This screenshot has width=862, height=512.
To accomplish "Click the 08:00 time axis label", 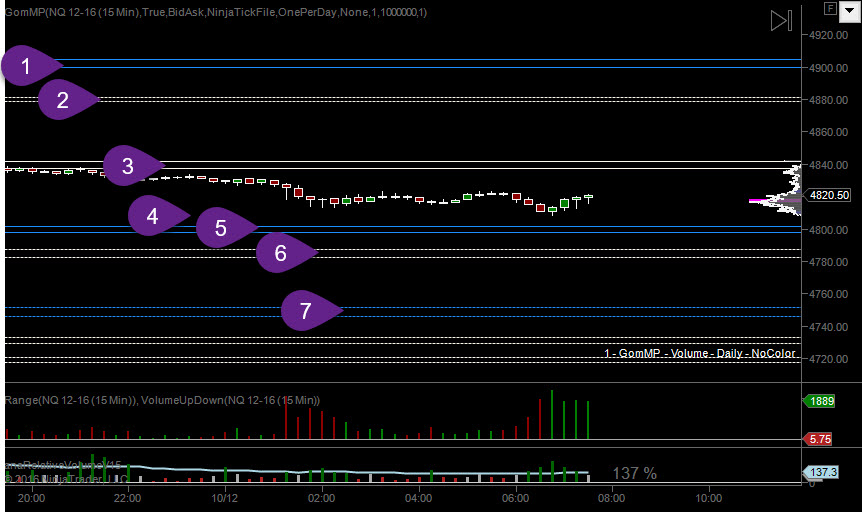I will tap(611, 498).
